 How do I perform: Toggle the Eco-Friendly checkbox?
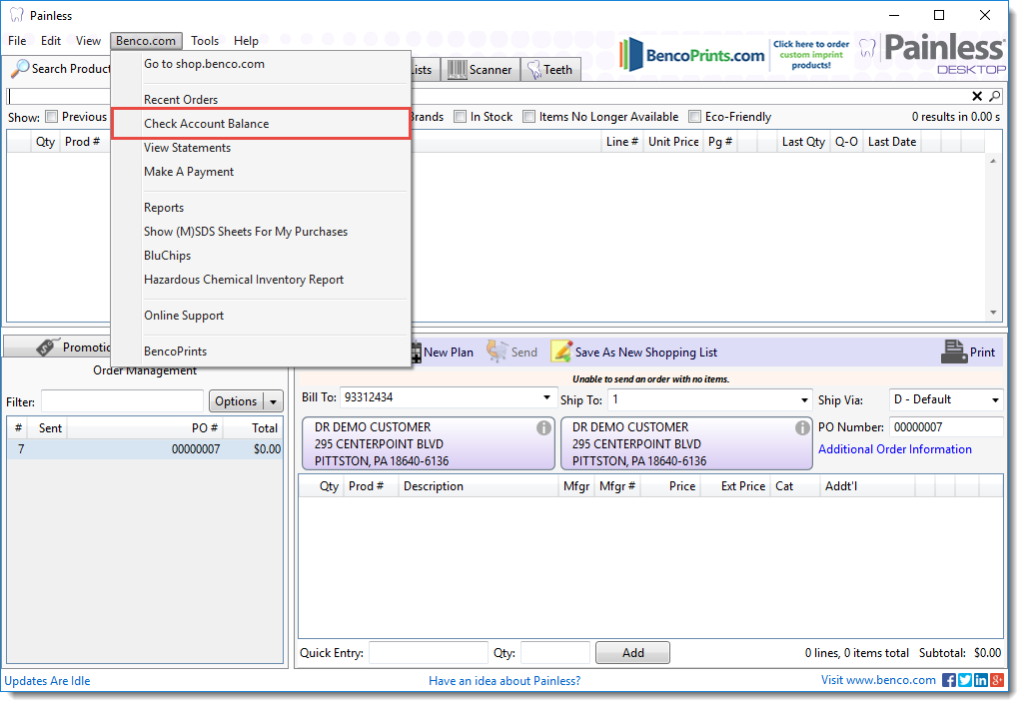[695, 116]
